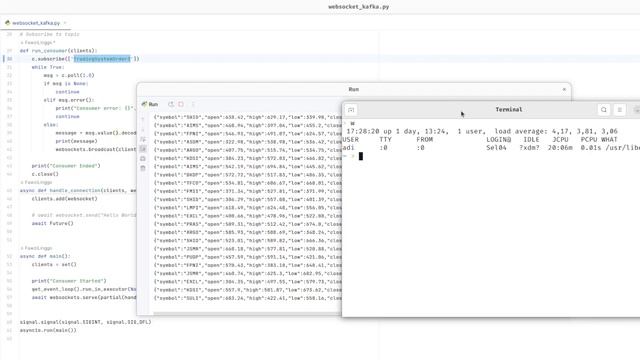
Task: Click 'print("Consumer Ended")' in the editor
Action: coord(66,166)
